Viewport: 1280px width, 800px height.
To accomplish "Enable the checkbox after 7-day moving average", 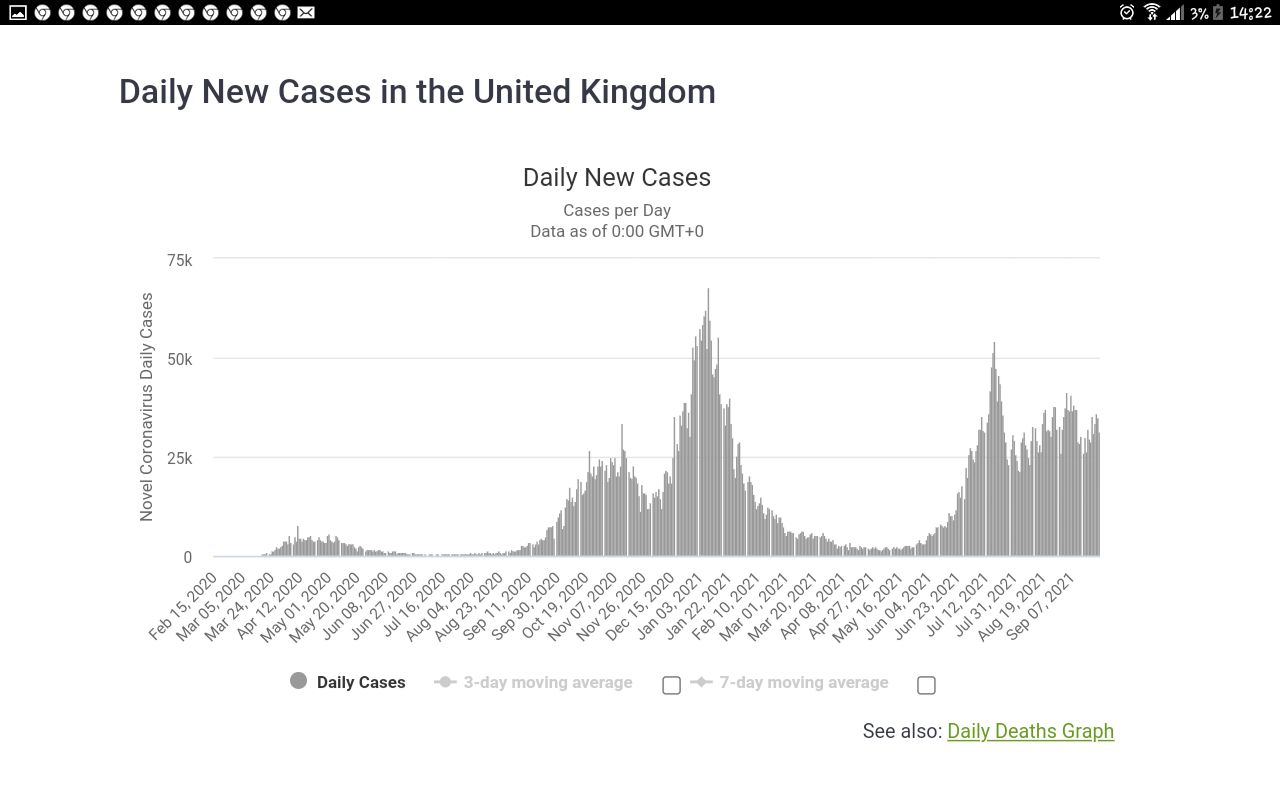I will (926, 685).
